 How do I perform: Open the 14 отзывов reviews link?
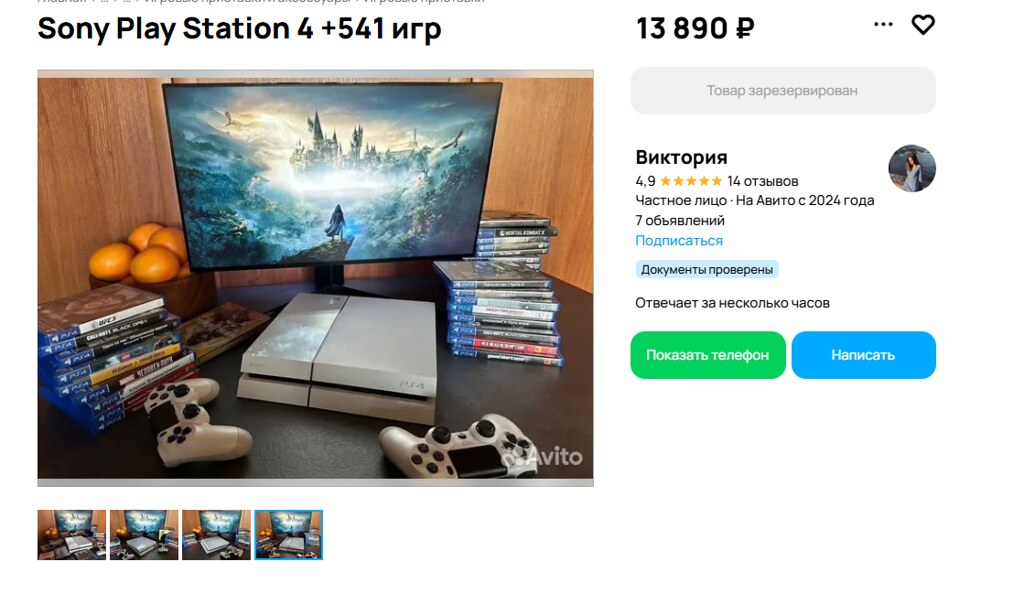pyautogui.click(x=763, y=181)
